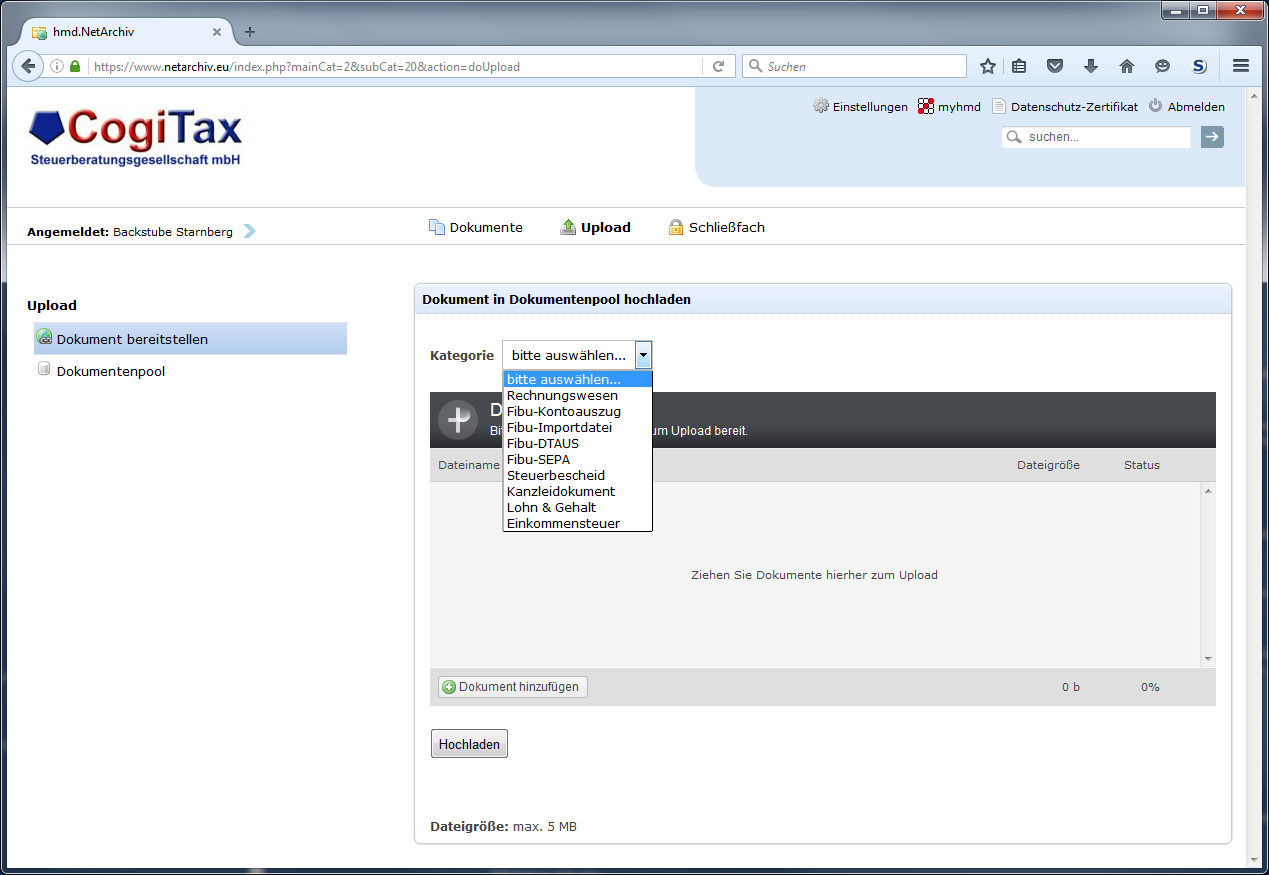Image resolution: width=1269 pixels, height=875 pixels.
Task: Select the Dokument bereitstellen sidebar icon
Action: click(44, 338)
